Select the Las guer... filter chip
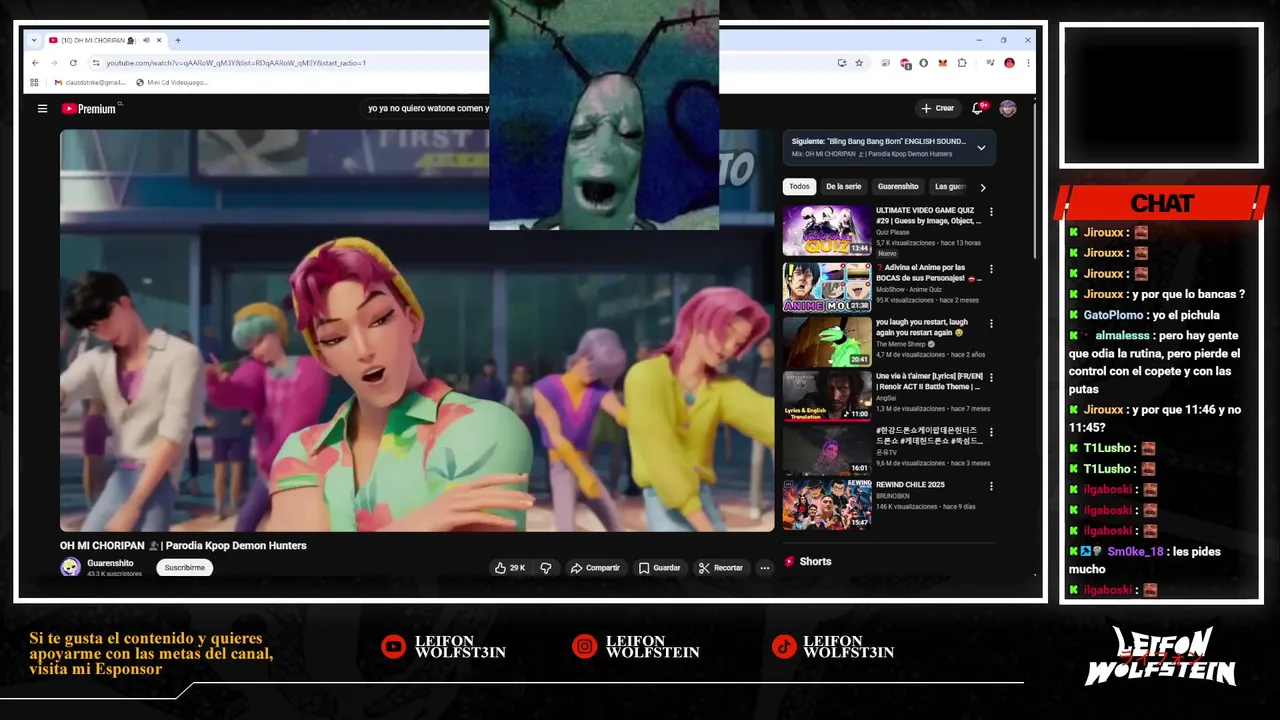Image resolution: width=1280 pixels, height=720 pixels. point(950,187)
